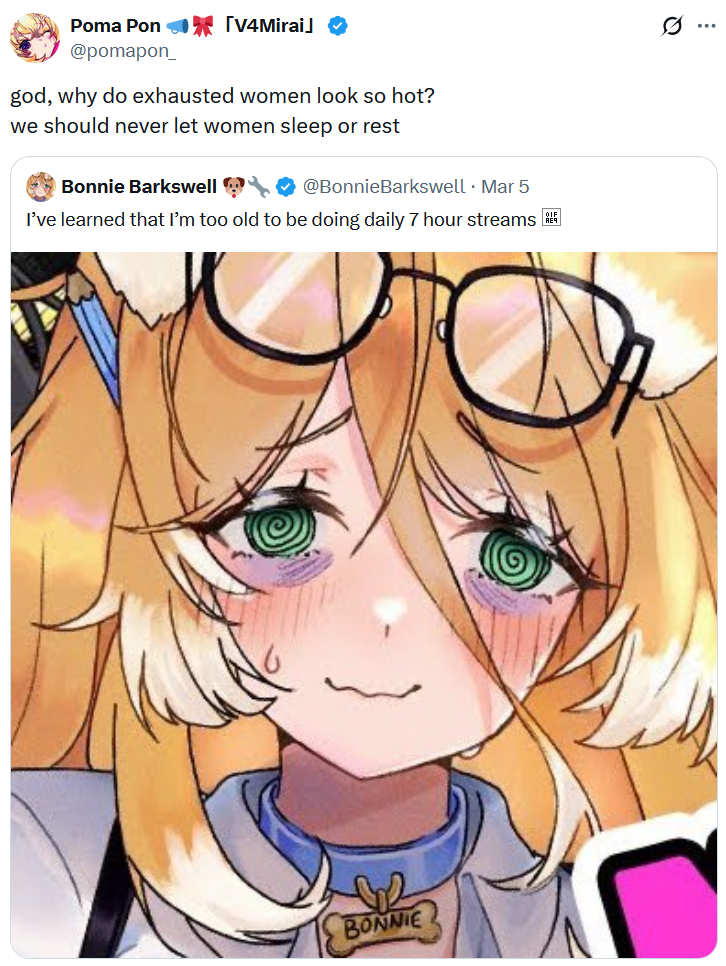This screenshot has width=726, height=966.
Task: Click the main tweet text about exhausted women
Action: pyautogui.click(x=222, y=111)
